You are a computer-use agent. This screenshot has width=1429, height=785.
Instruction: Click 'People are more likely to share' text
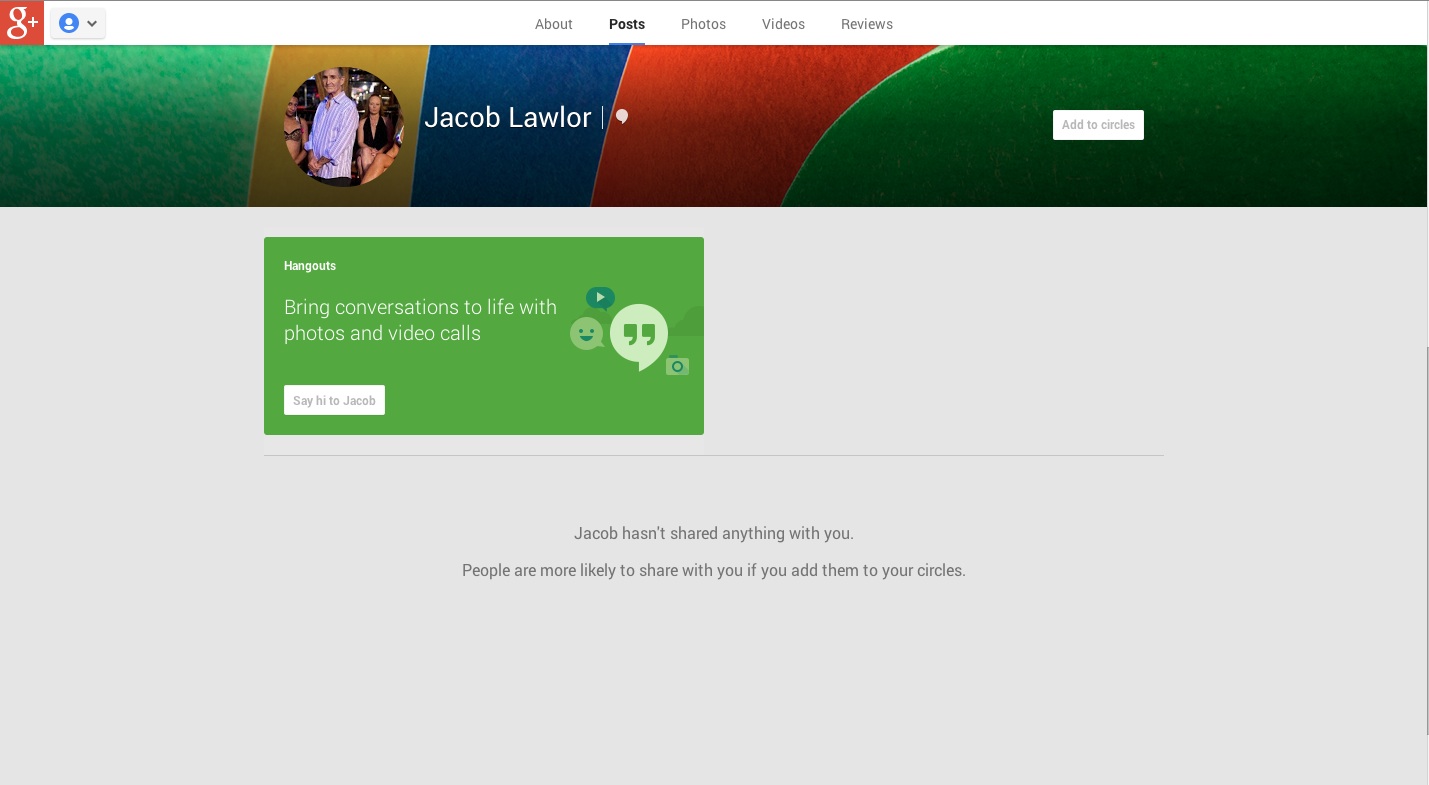pyautogui.click(x=714, y=570)
